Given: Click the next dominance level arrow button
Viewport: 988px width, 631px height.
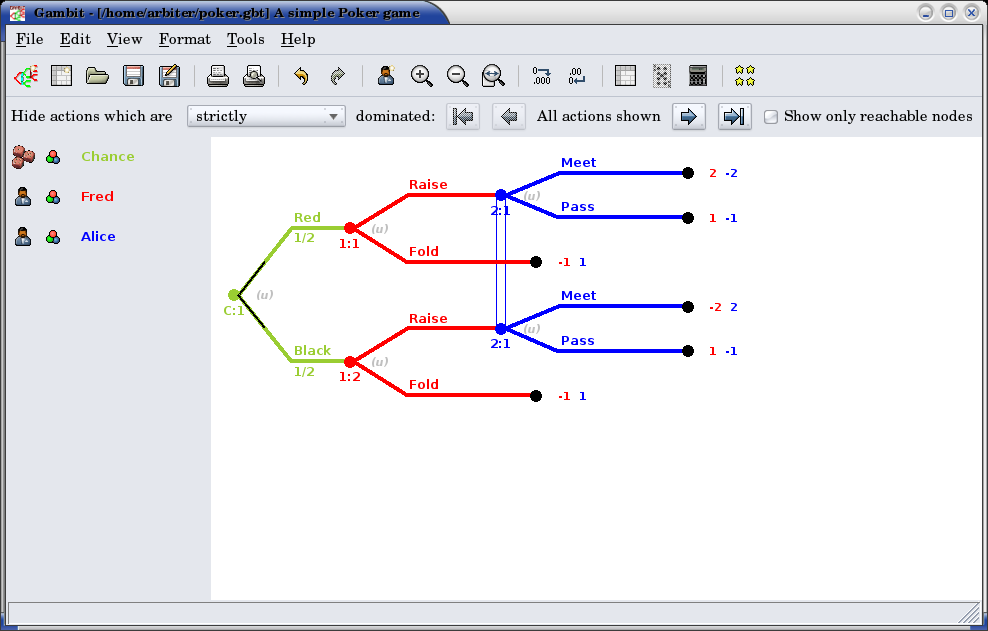Looking at the screenshot, I should 688,116.
